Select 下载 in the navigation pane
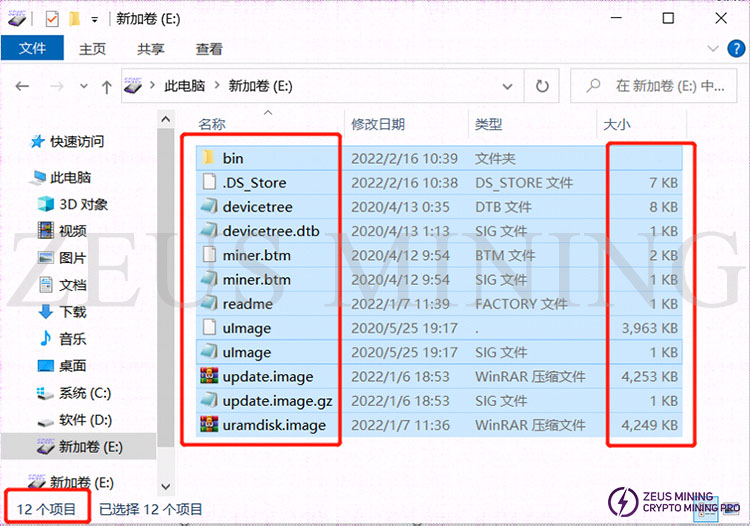 click(x=62, y=312)
